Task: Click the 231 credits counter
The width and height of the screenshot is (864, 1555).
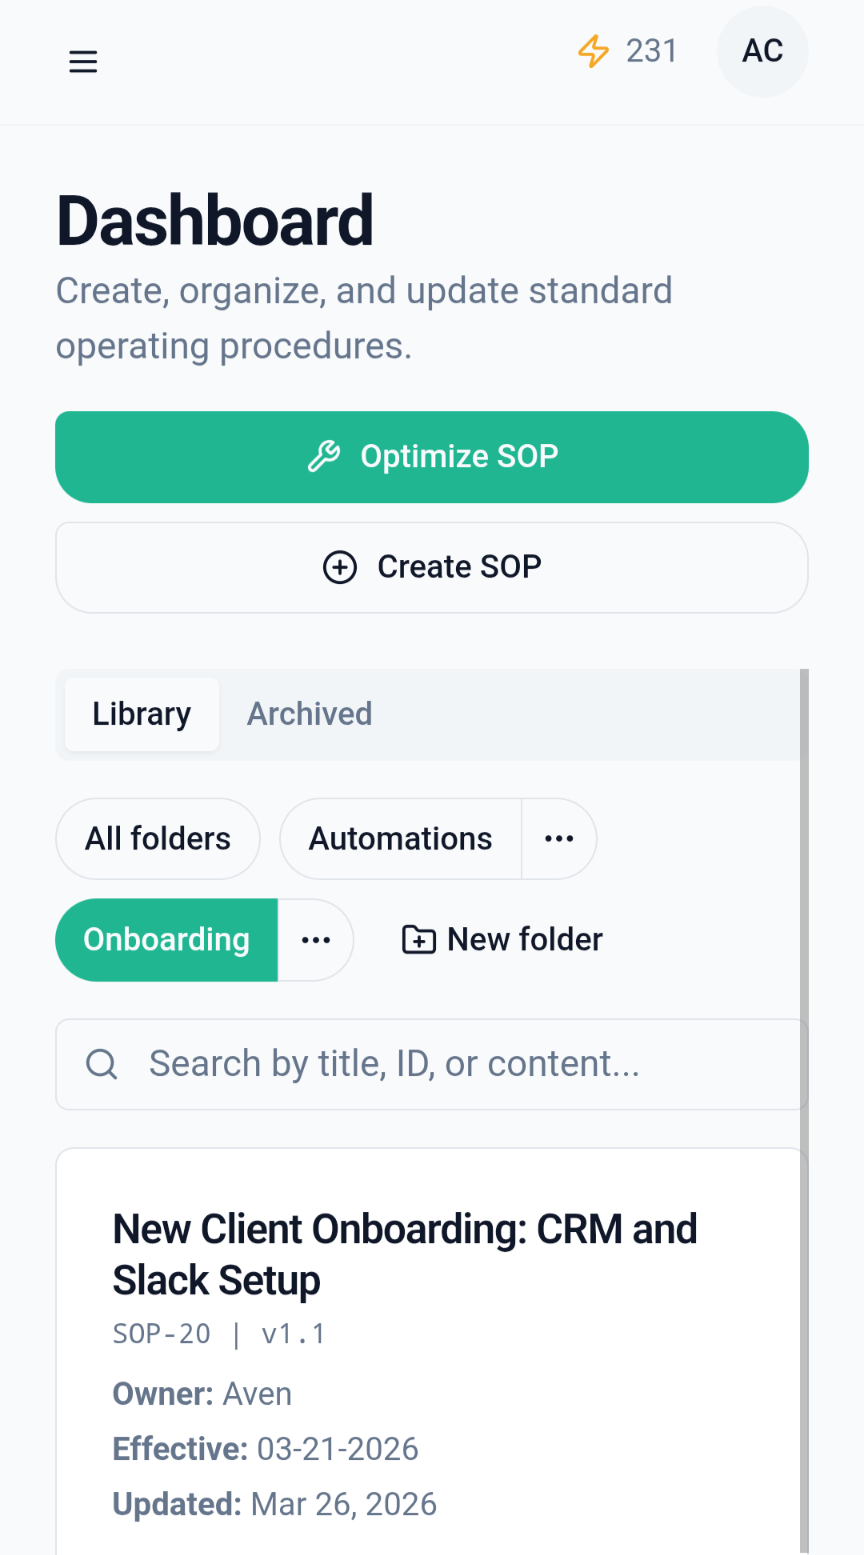Action: click(x=651, y=51)
